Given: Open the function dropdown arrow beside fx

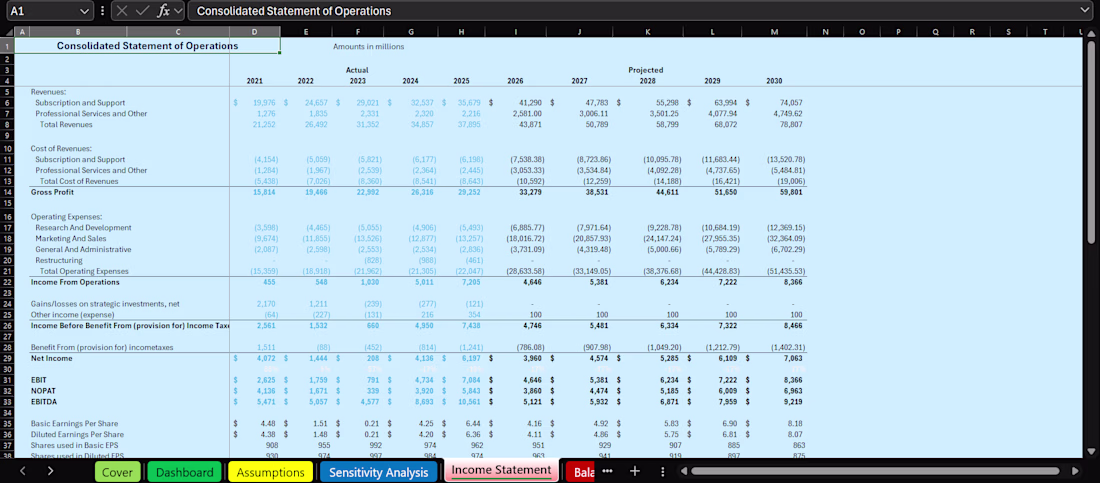Looking at the screenshot, I should pyautogui.click(x=177, y=11).
